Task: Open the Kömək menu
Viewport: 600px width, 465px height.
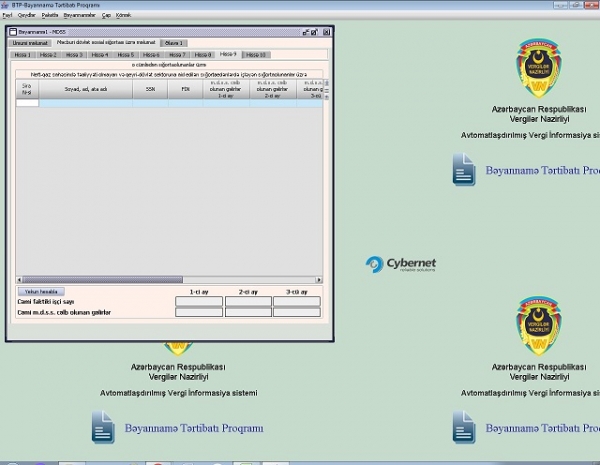Action: point(123,16)
